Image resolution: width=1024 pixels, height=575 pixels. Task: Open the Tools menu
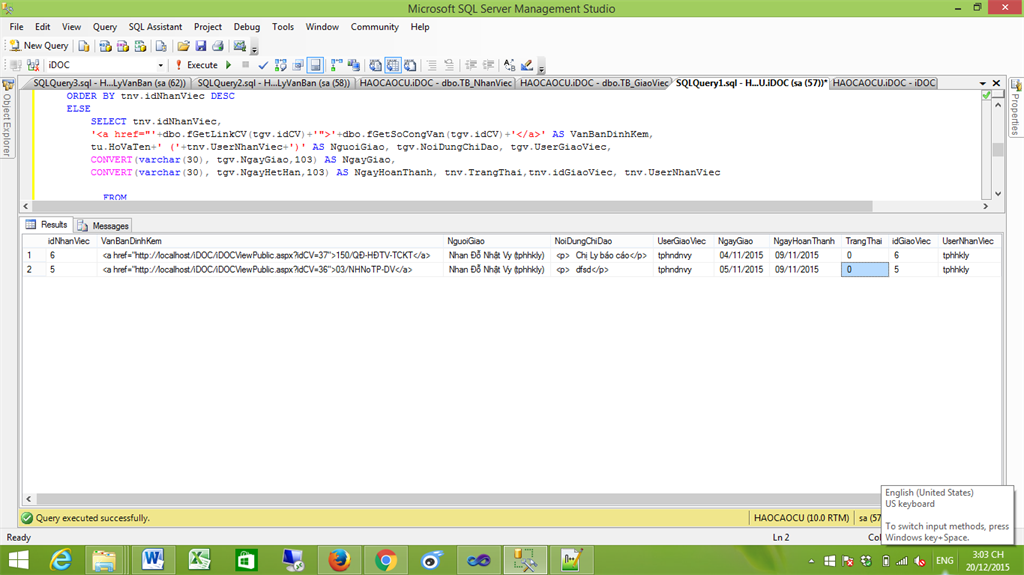[283, 27]
